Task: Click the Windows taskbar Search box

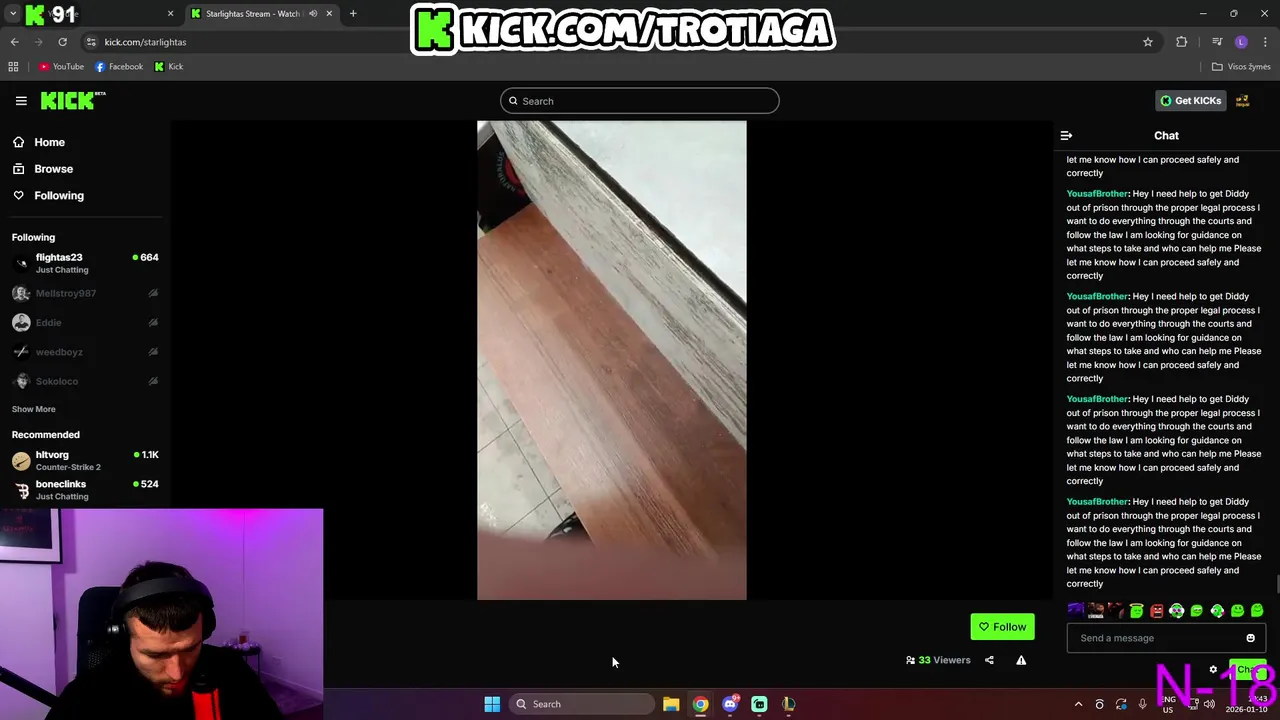Action: pos(583,704)
